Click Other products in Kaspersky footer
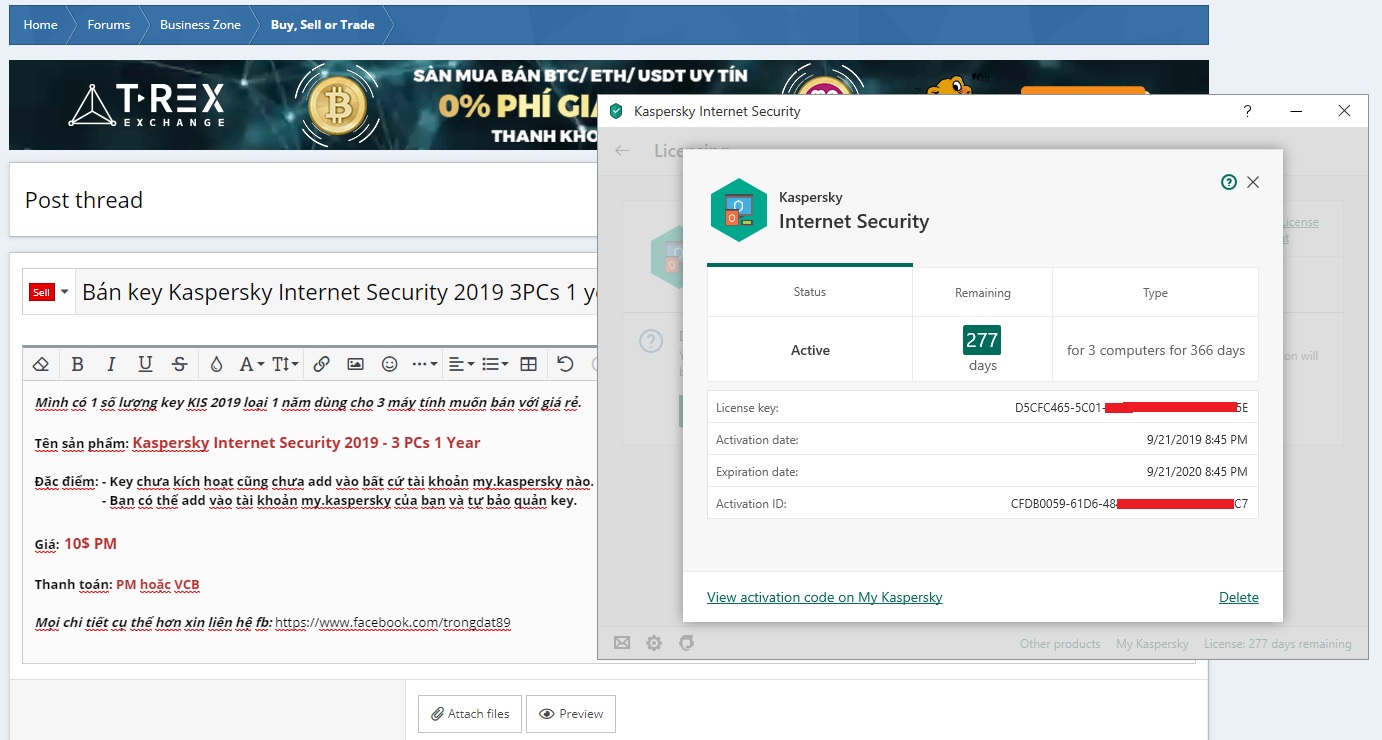This screenshot has height=740, width=1382. (x=1060, y=644)
